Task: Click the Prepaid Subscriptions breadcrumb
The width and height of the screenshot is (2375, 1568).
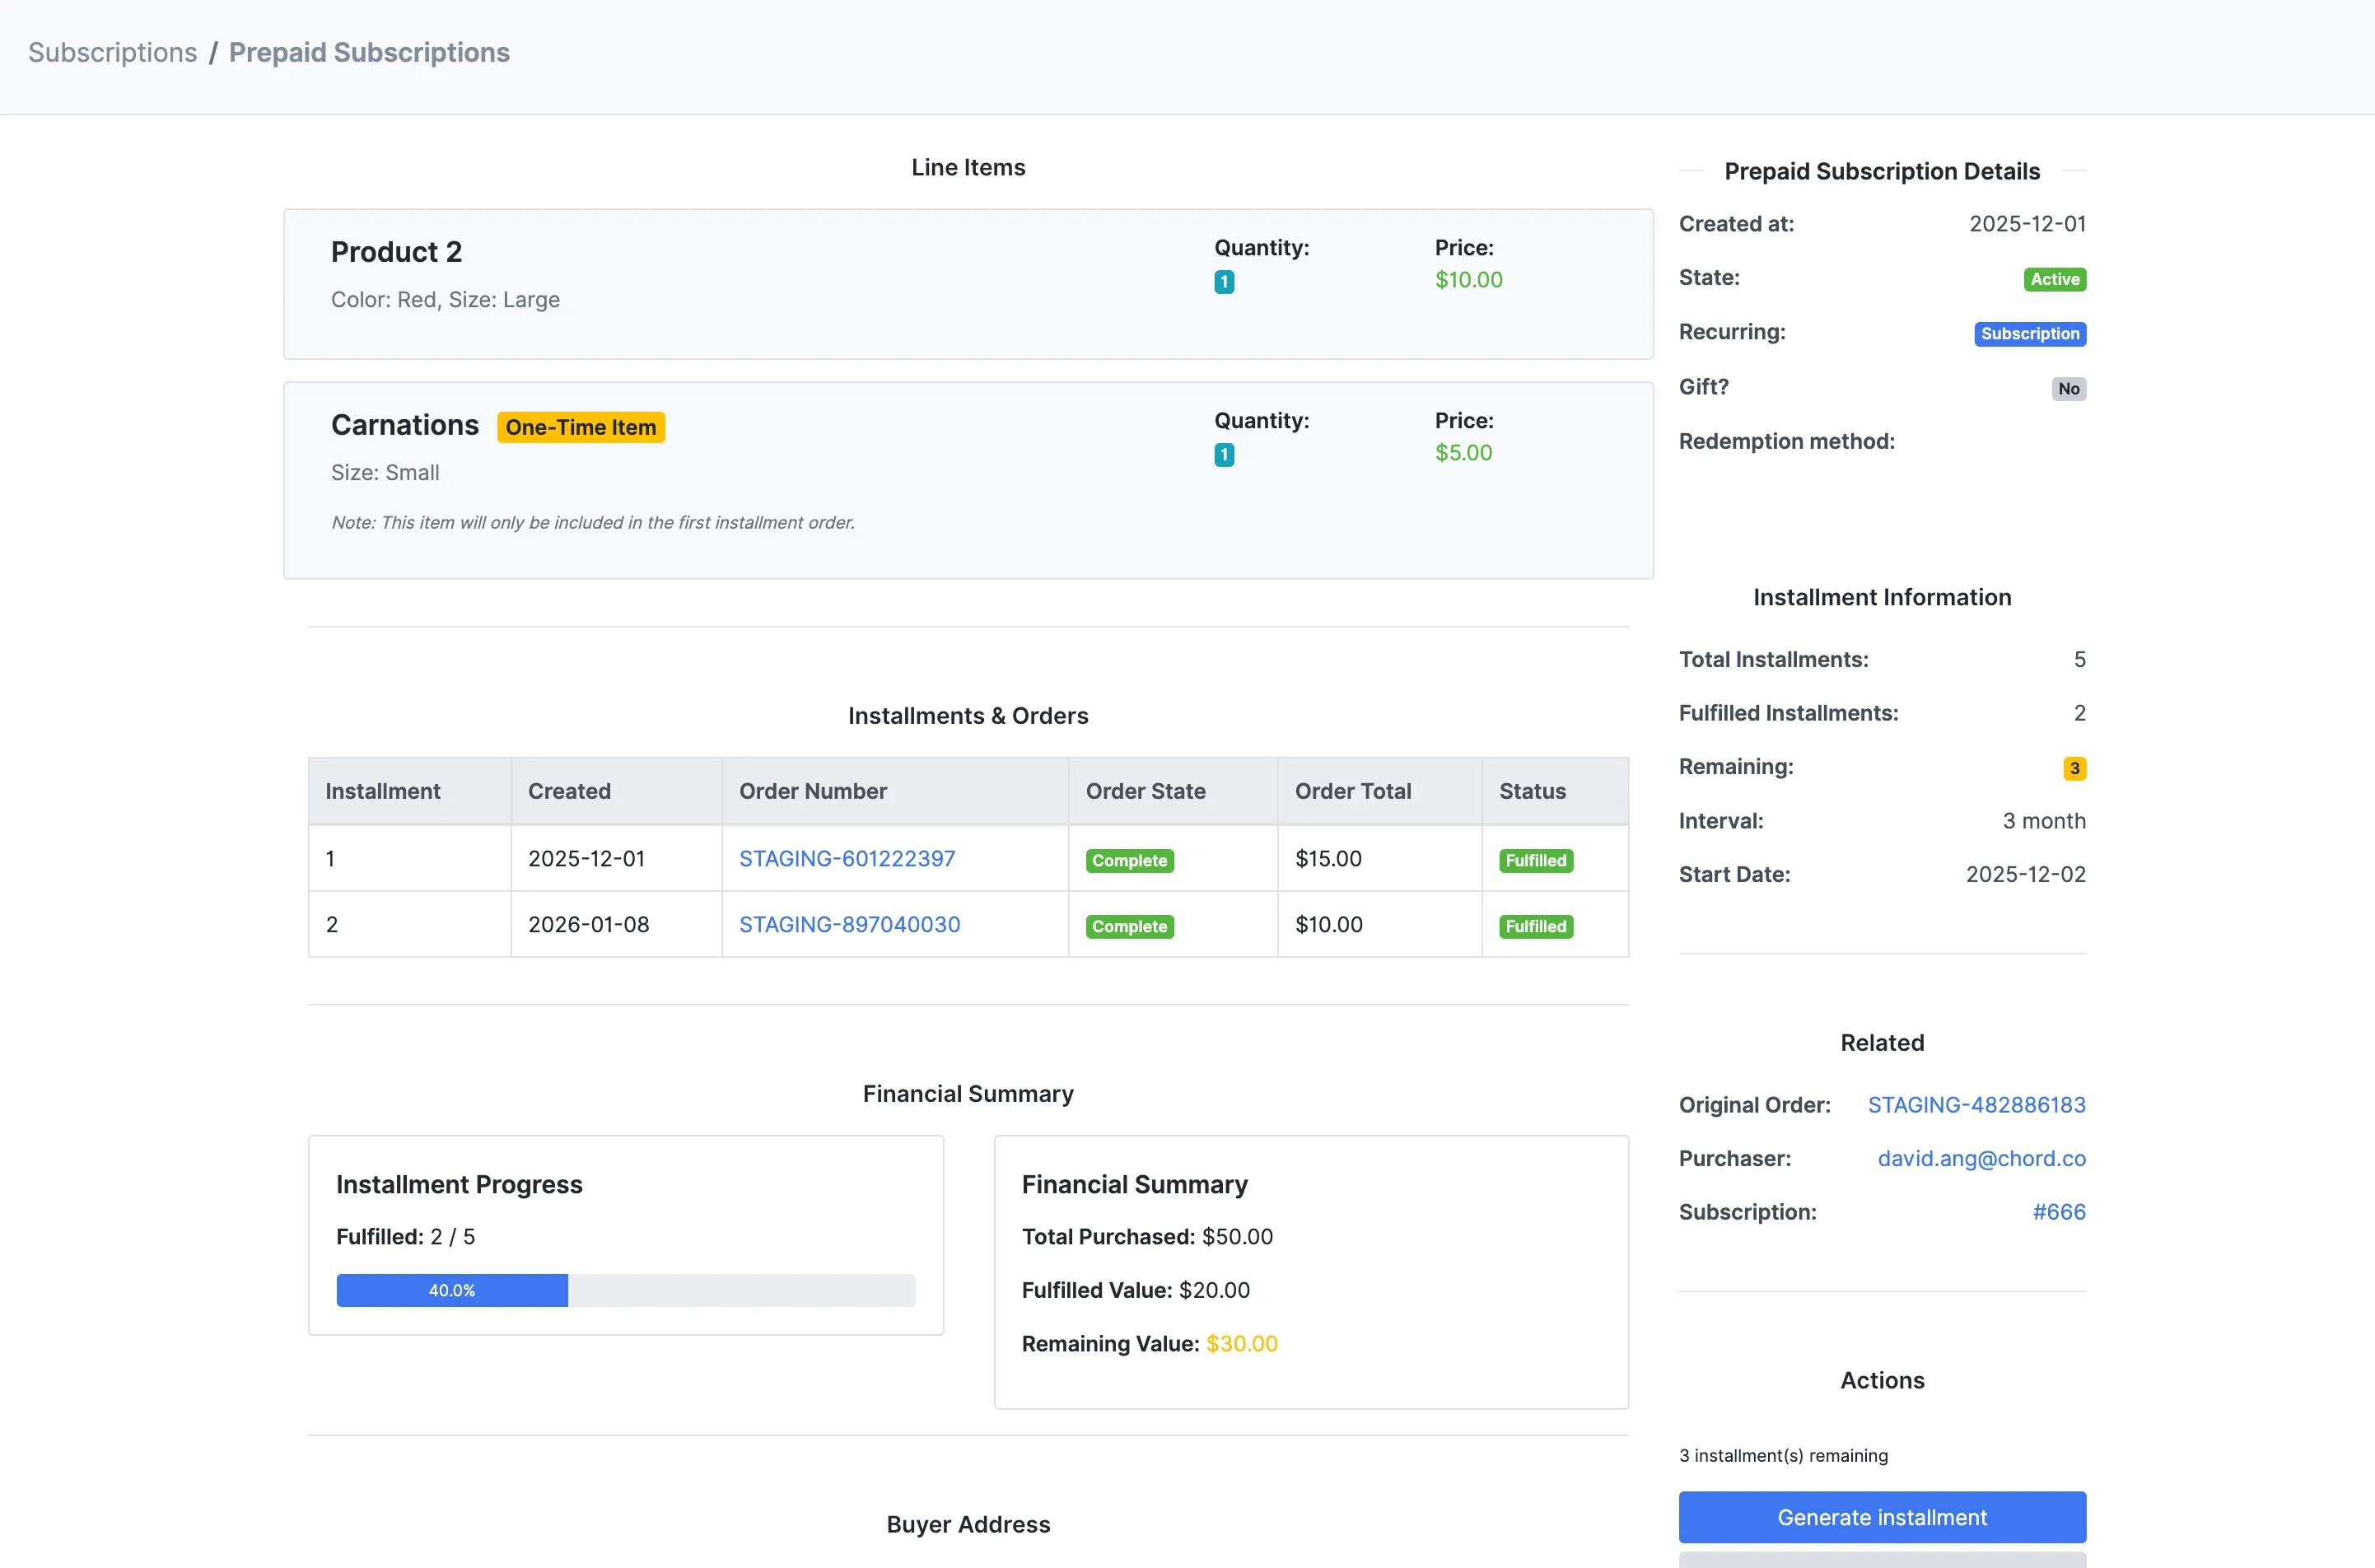Action: (369, 52)
